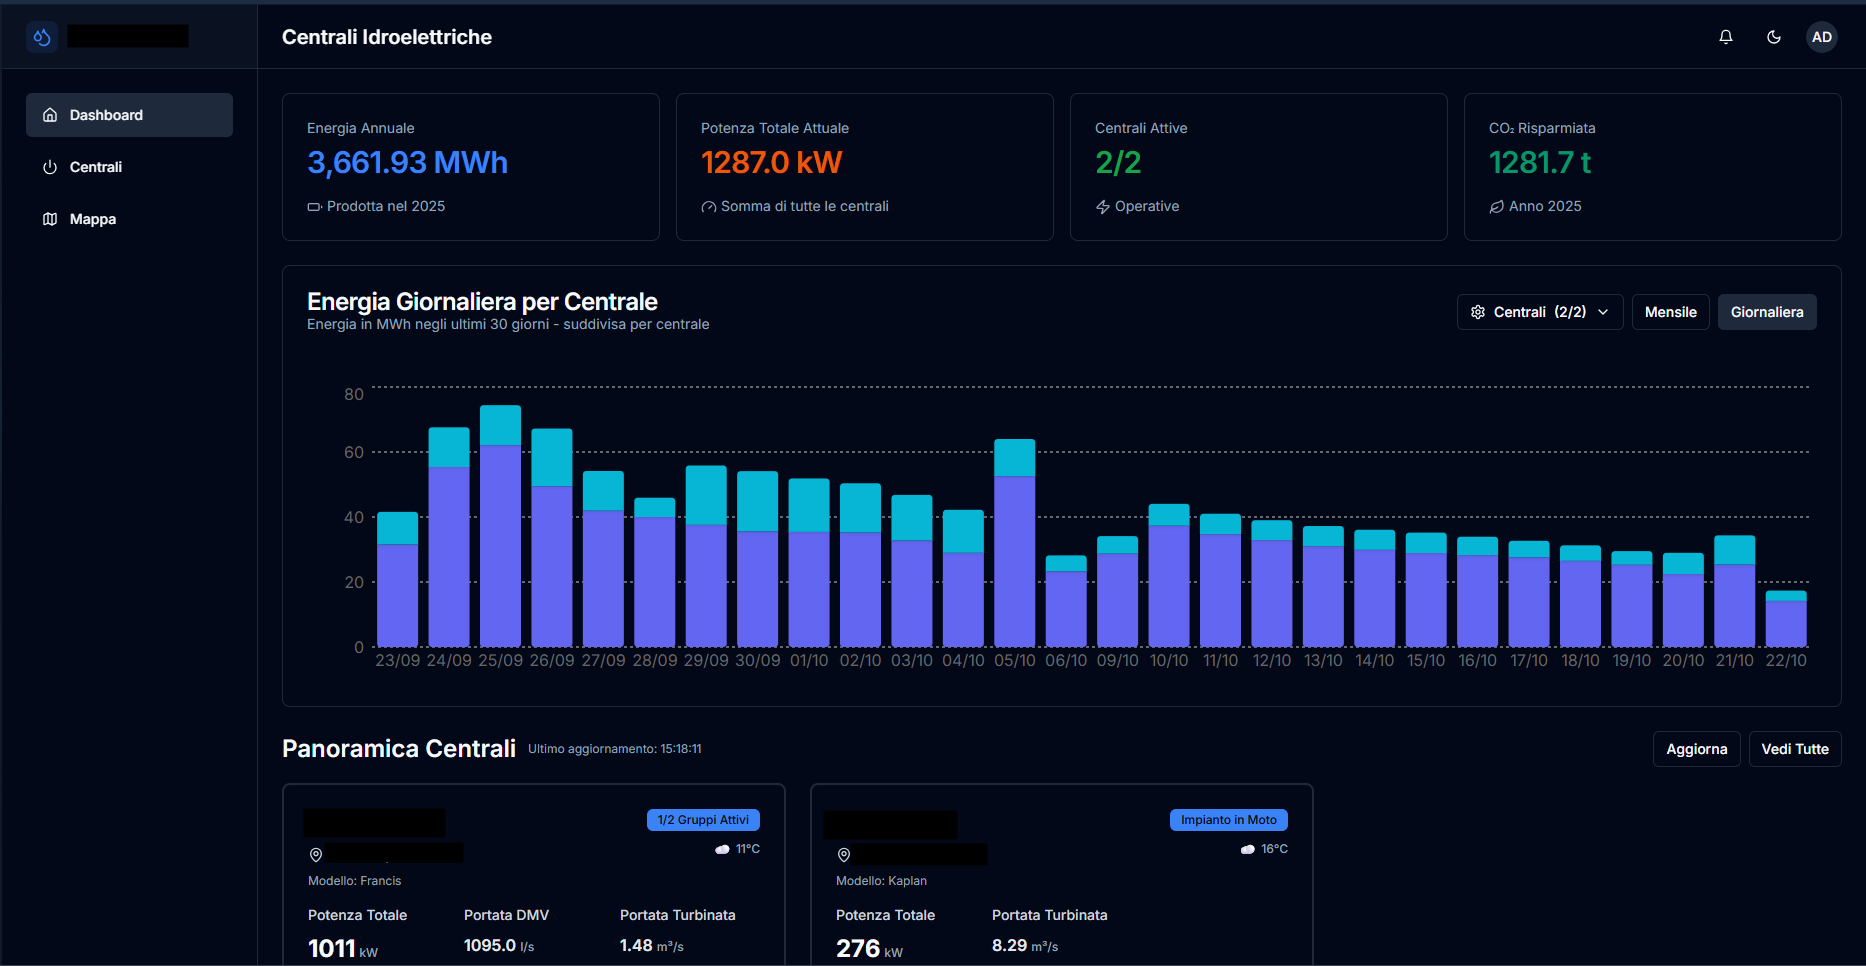Toggle the 1/2 Gruppi Attivi status badge
This screenshot has width=1866, height=966.
tap(703, 819)
